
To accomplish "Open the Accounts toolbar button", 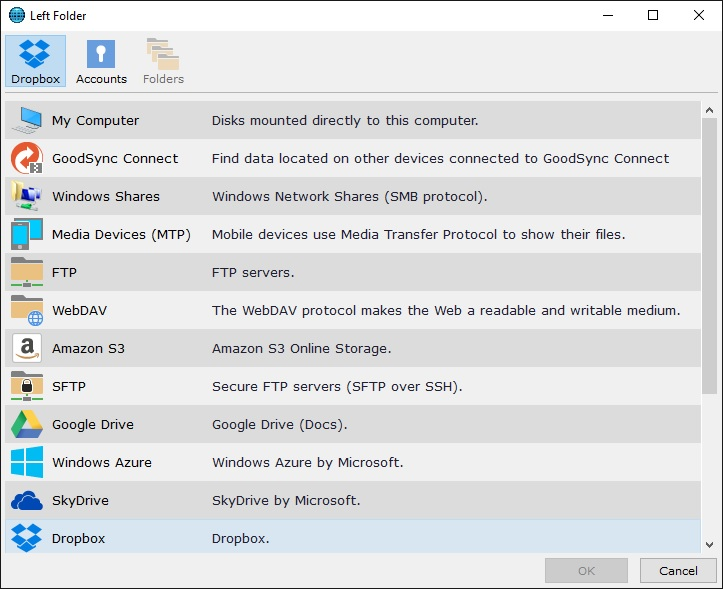I will tap(101, 61).
